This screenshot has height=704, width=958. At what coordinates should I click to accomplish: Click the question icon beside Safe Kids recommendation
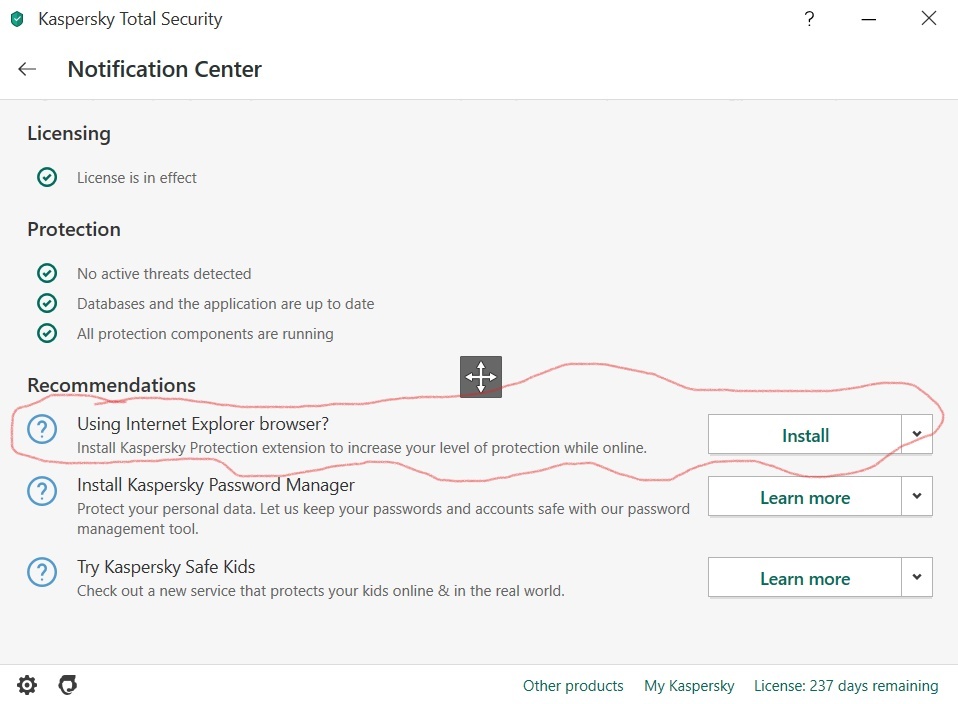coord(42,572)
